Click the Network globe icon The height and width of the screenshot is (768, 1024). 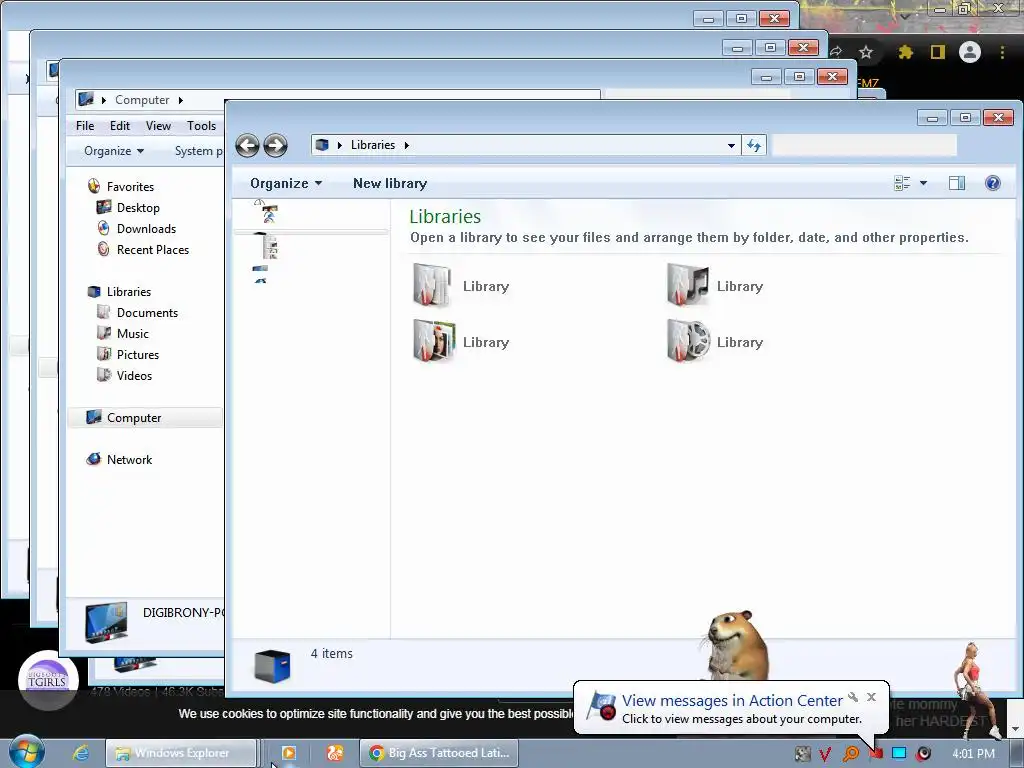[94, 459]
